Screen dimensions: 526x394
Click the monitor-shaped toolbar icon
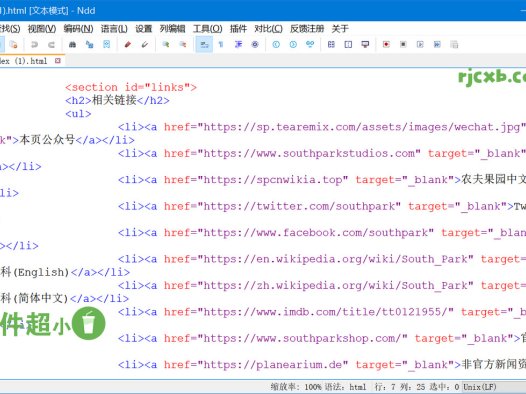[365, 45]
